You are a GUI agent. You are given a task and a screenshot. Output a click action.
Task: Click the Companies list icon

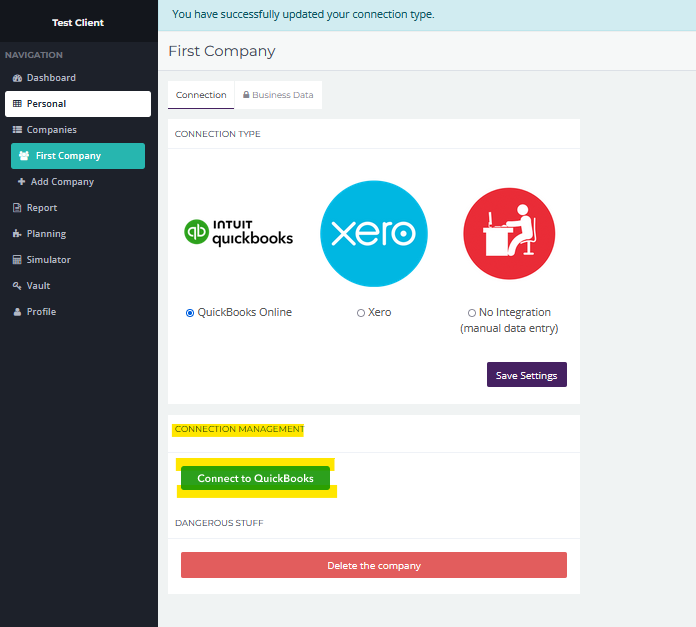coord(17,130)
